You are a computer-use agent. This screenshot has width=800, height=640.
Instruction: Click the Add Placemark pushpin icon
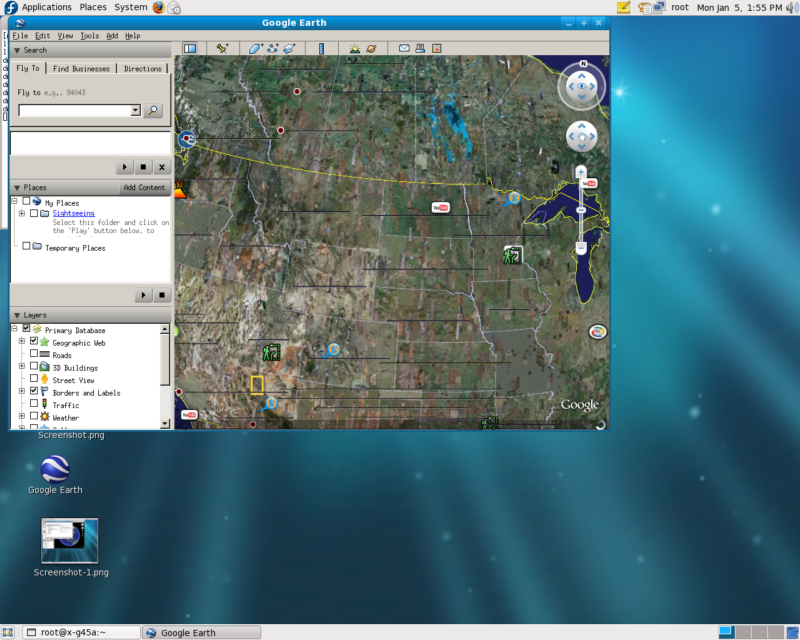coord(223,48)
